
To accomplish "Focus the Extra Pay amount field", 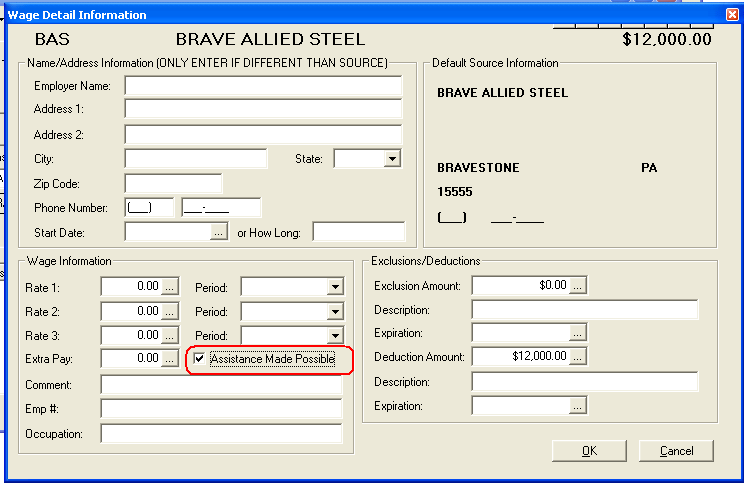I will (131, 359).
